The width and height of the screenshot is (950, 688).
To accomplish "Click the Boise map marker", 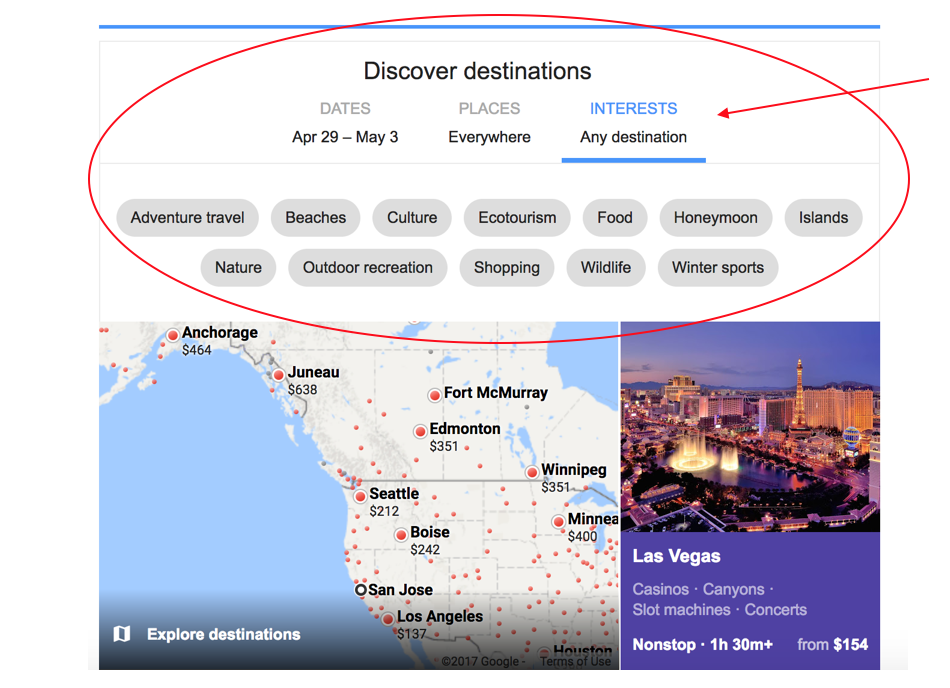I will click(x=400, y=535).
